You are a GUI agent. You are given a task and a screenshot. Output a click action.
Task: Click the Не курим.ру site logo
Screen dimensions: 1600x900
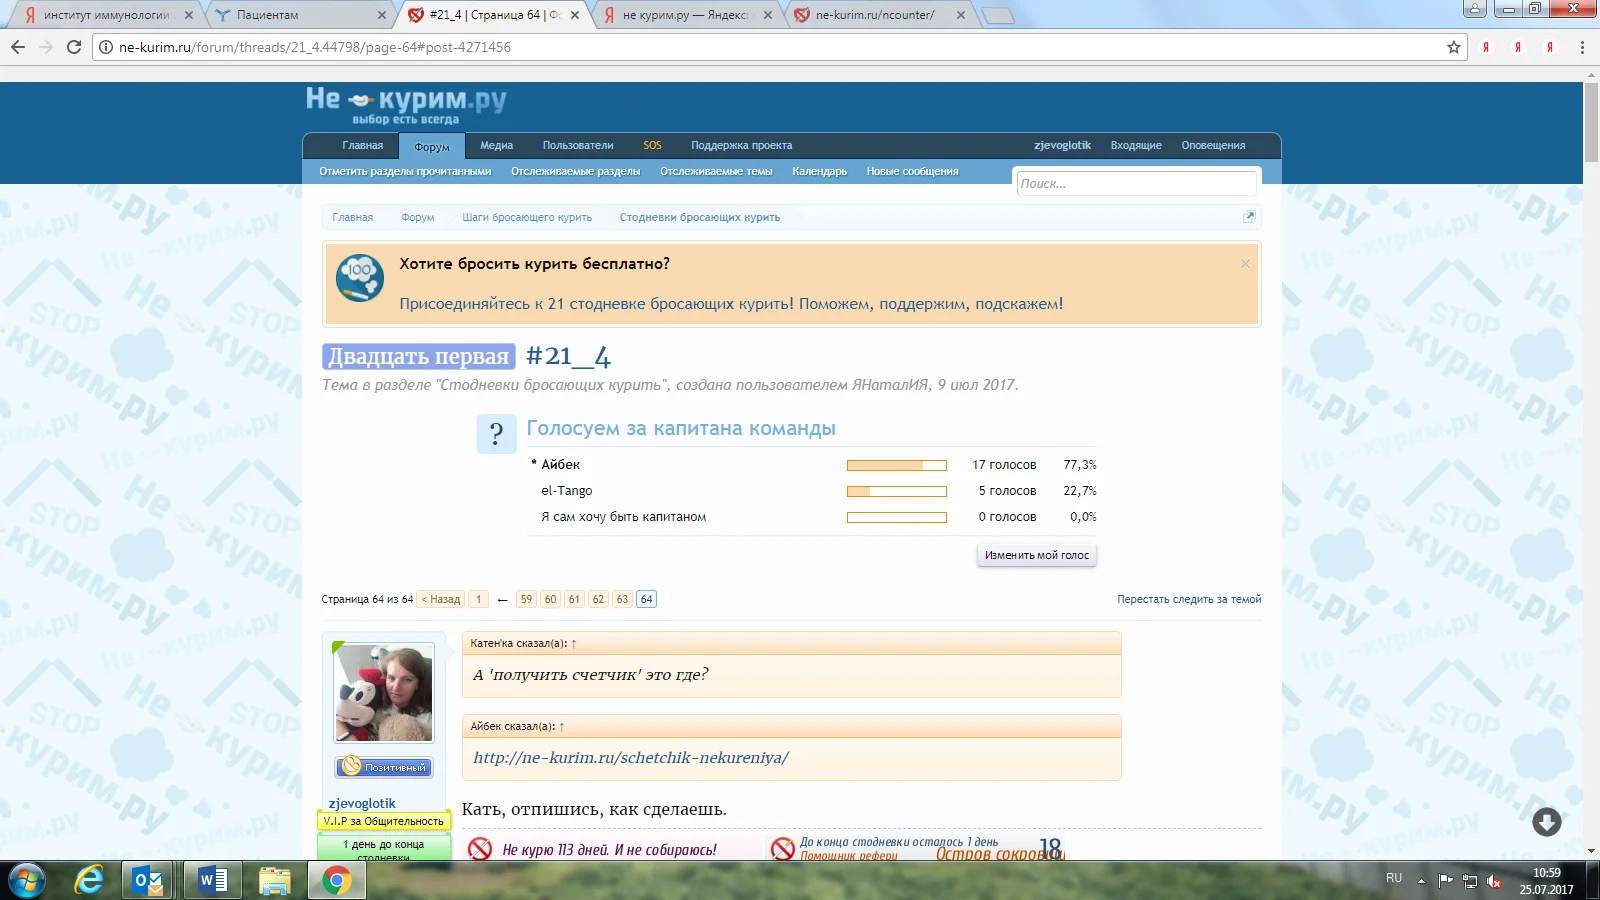(406, 105)
